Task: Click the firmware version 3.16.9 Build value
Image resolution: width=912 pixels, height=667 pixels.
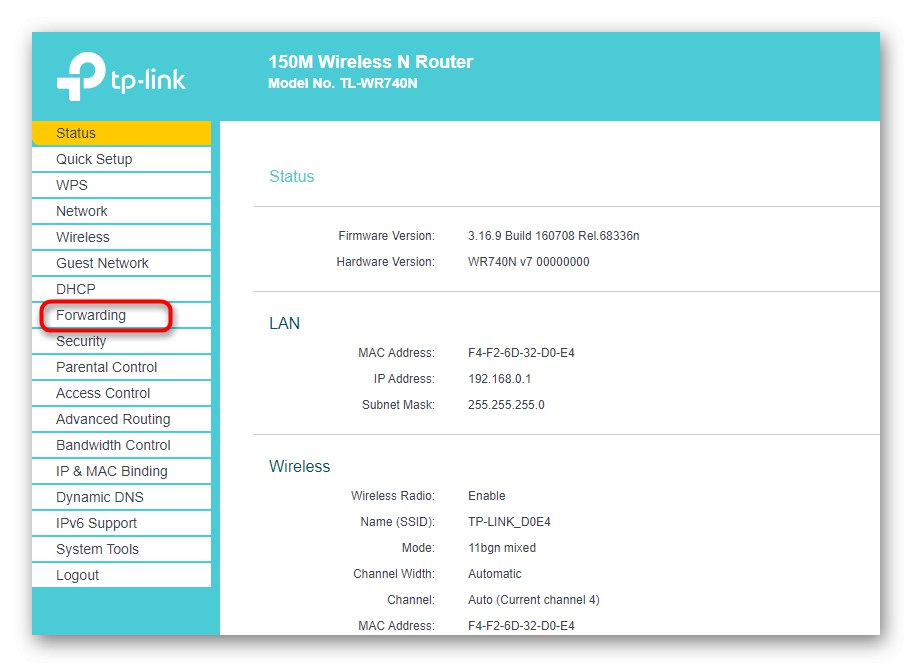Action: coord(553,236)
